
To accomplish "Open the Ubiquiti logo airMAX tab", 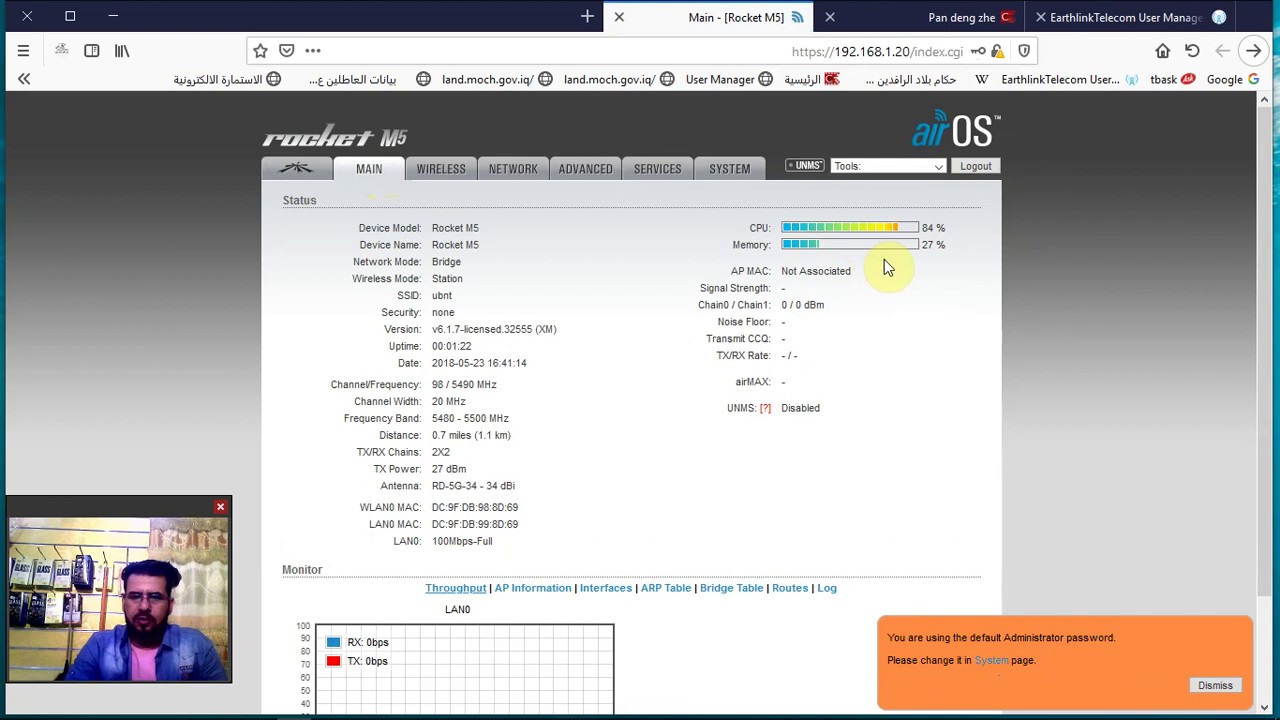I will click(295, 169).
